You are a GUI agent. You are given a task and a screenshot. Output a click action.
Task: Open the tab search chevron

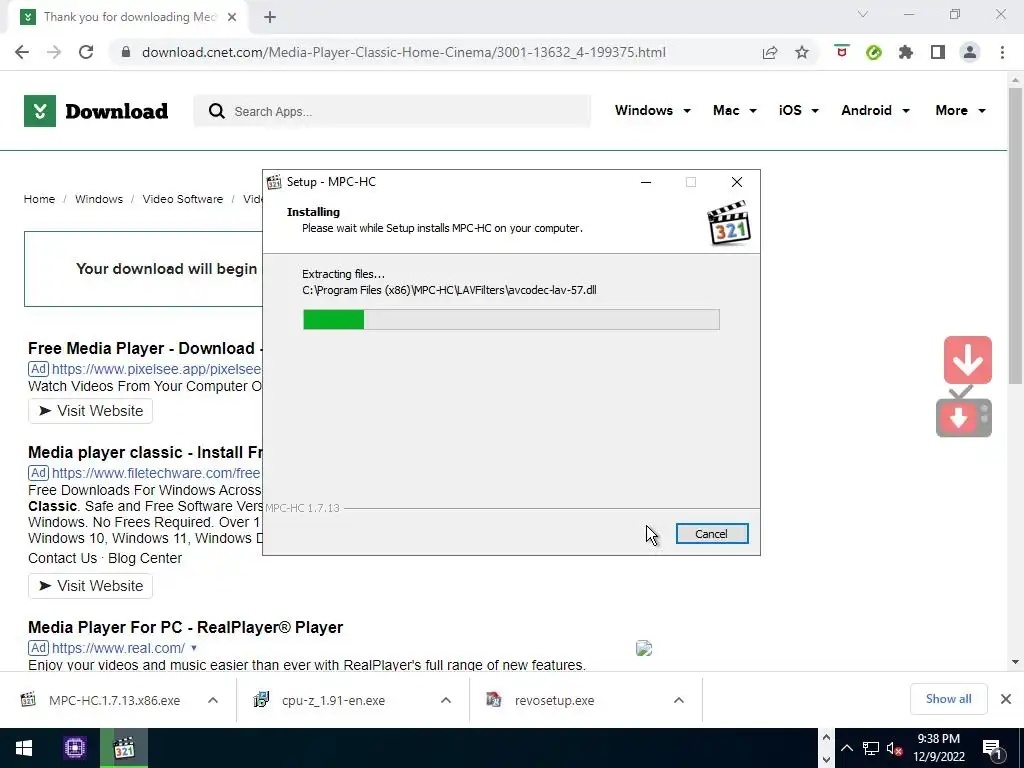click(863, 14)
